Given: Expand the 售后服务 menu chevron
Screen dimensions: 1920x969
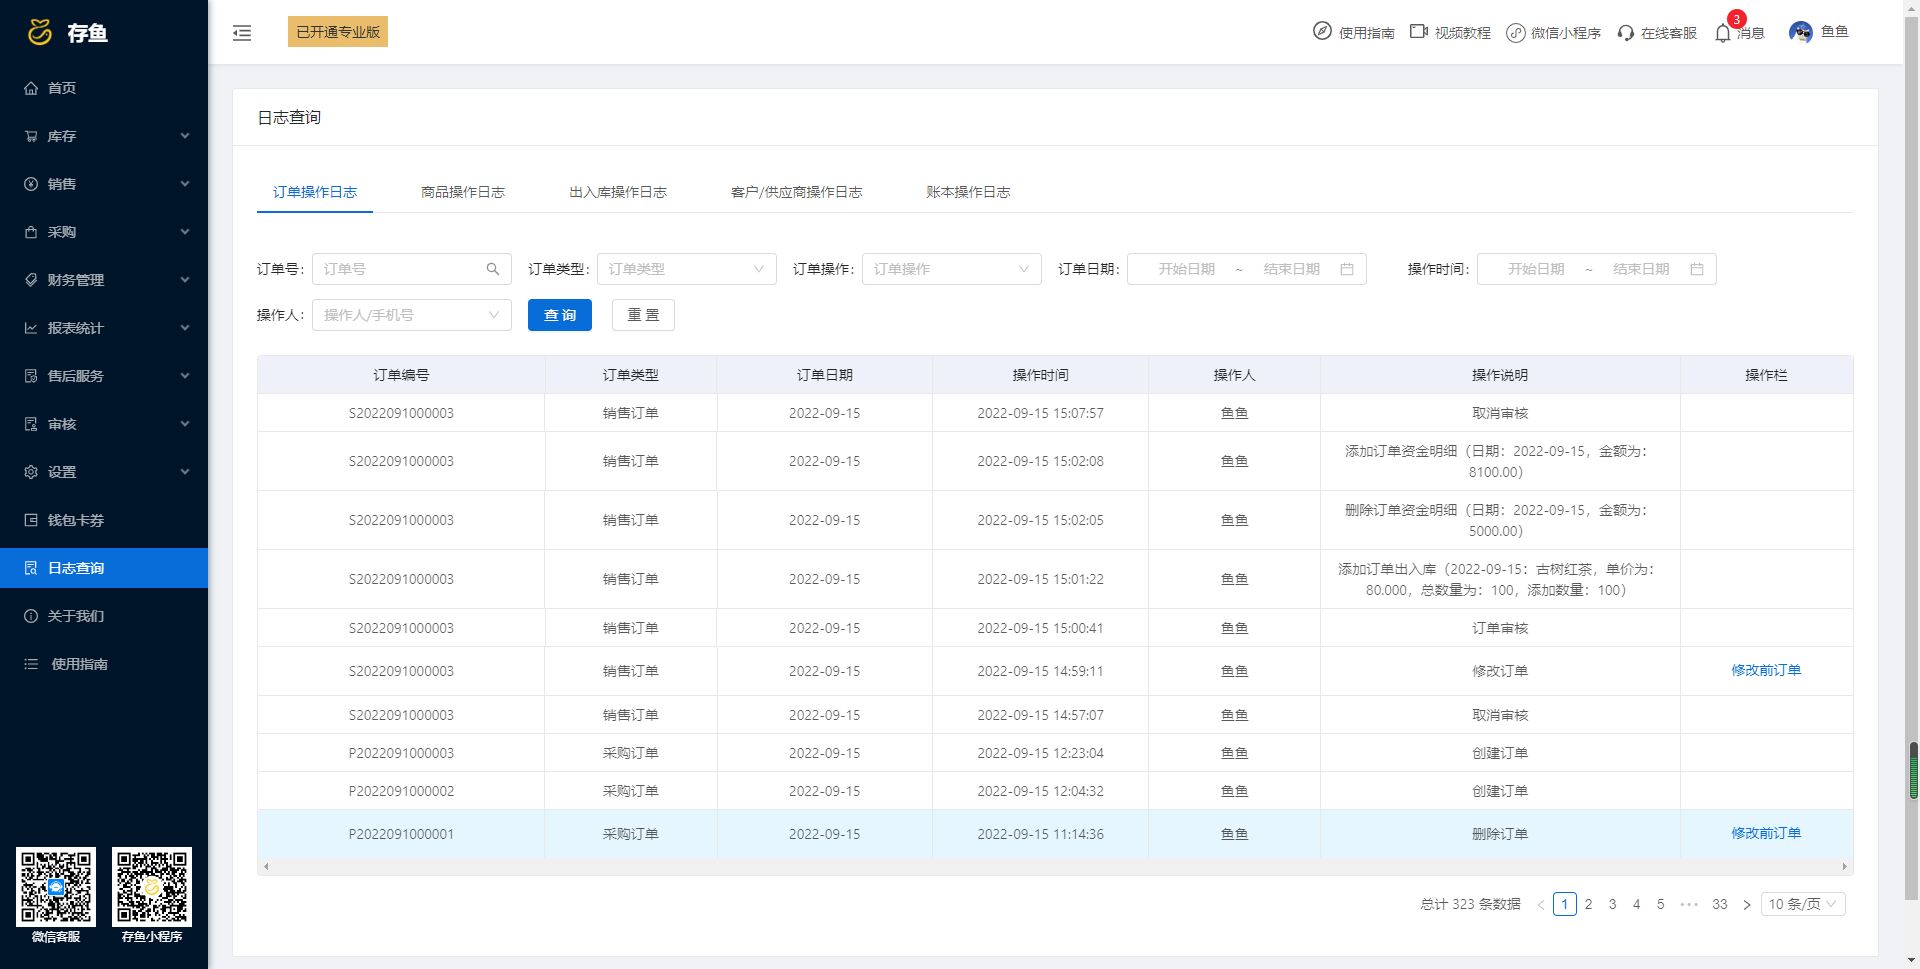Looking at the screenshot, I should (x=185, y=376).
